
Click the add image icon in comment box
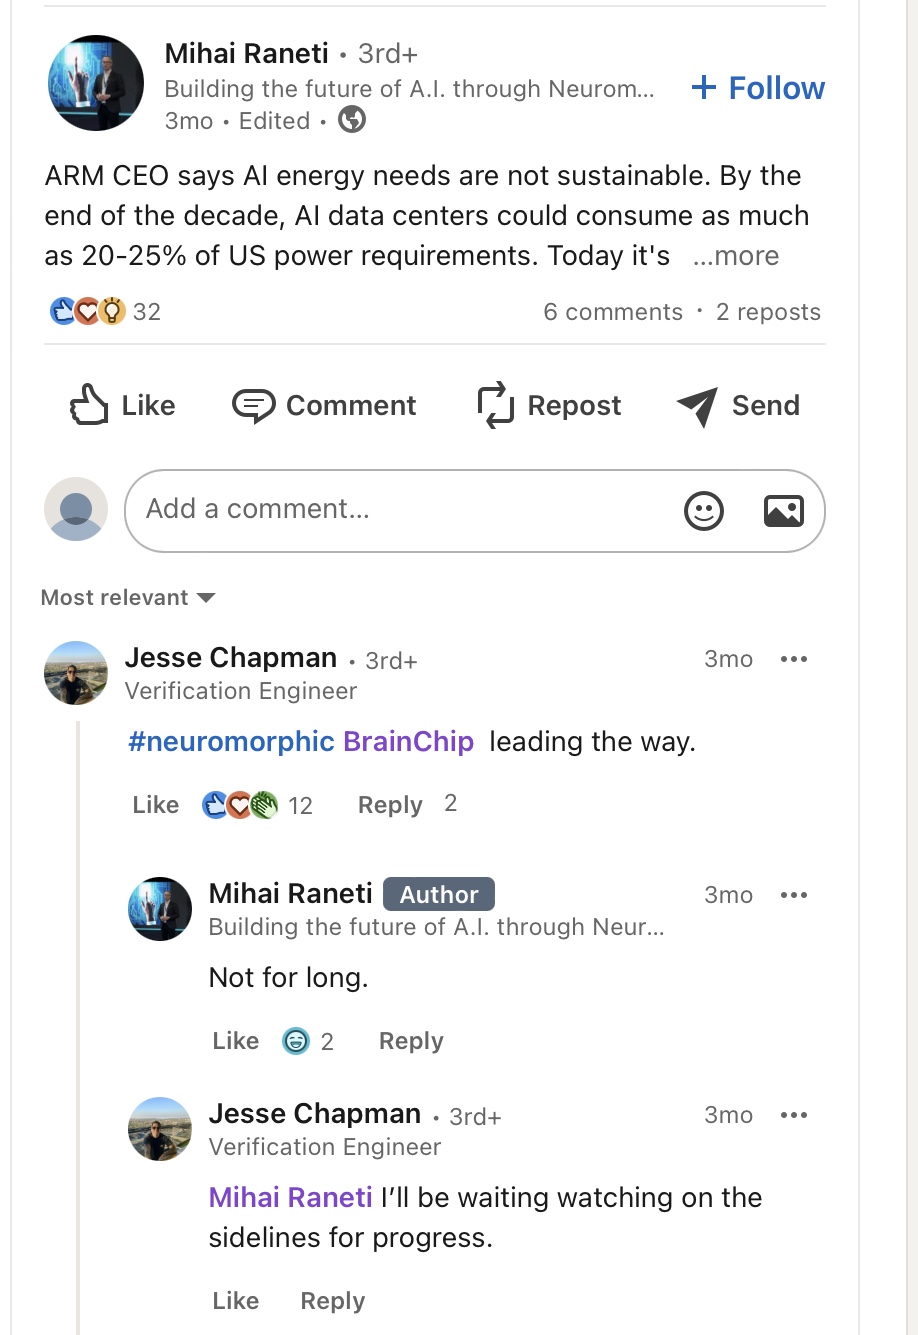point(783,511)
